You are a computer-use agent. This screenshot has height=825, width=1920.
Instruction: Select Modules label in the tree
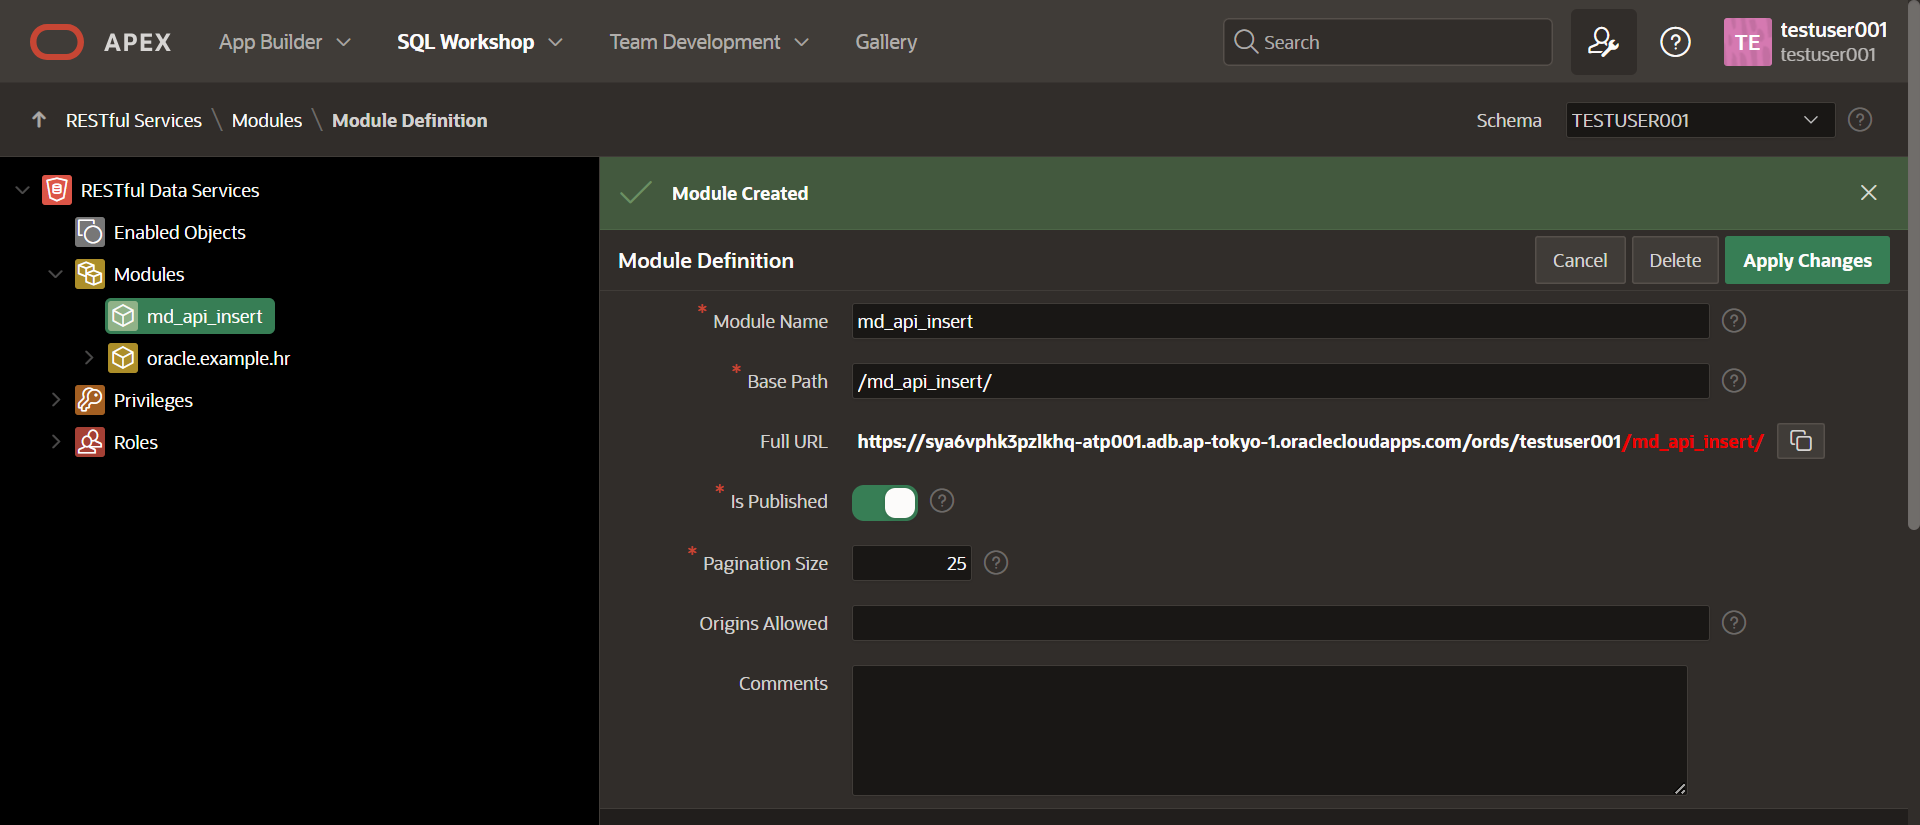click(x=149, y=274)
